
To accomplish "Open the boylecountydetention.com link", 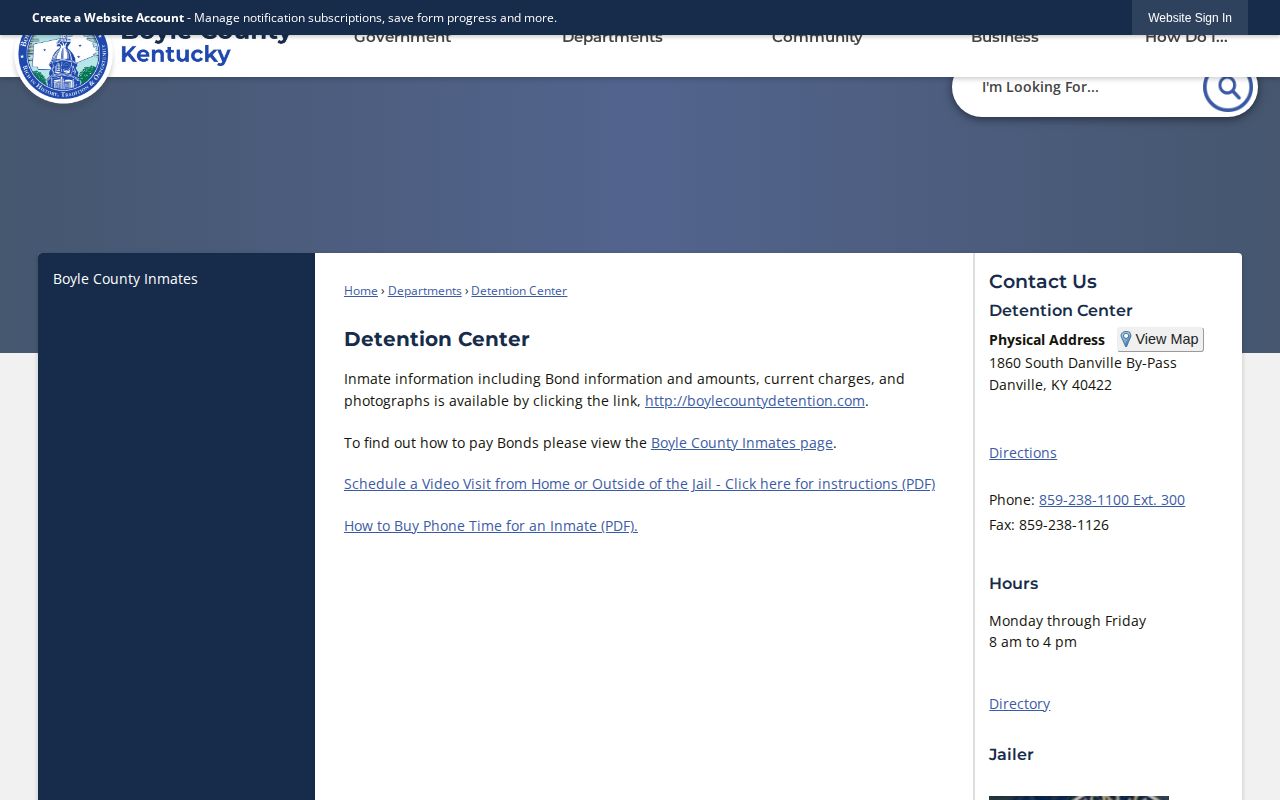I will tap(755, 401).
